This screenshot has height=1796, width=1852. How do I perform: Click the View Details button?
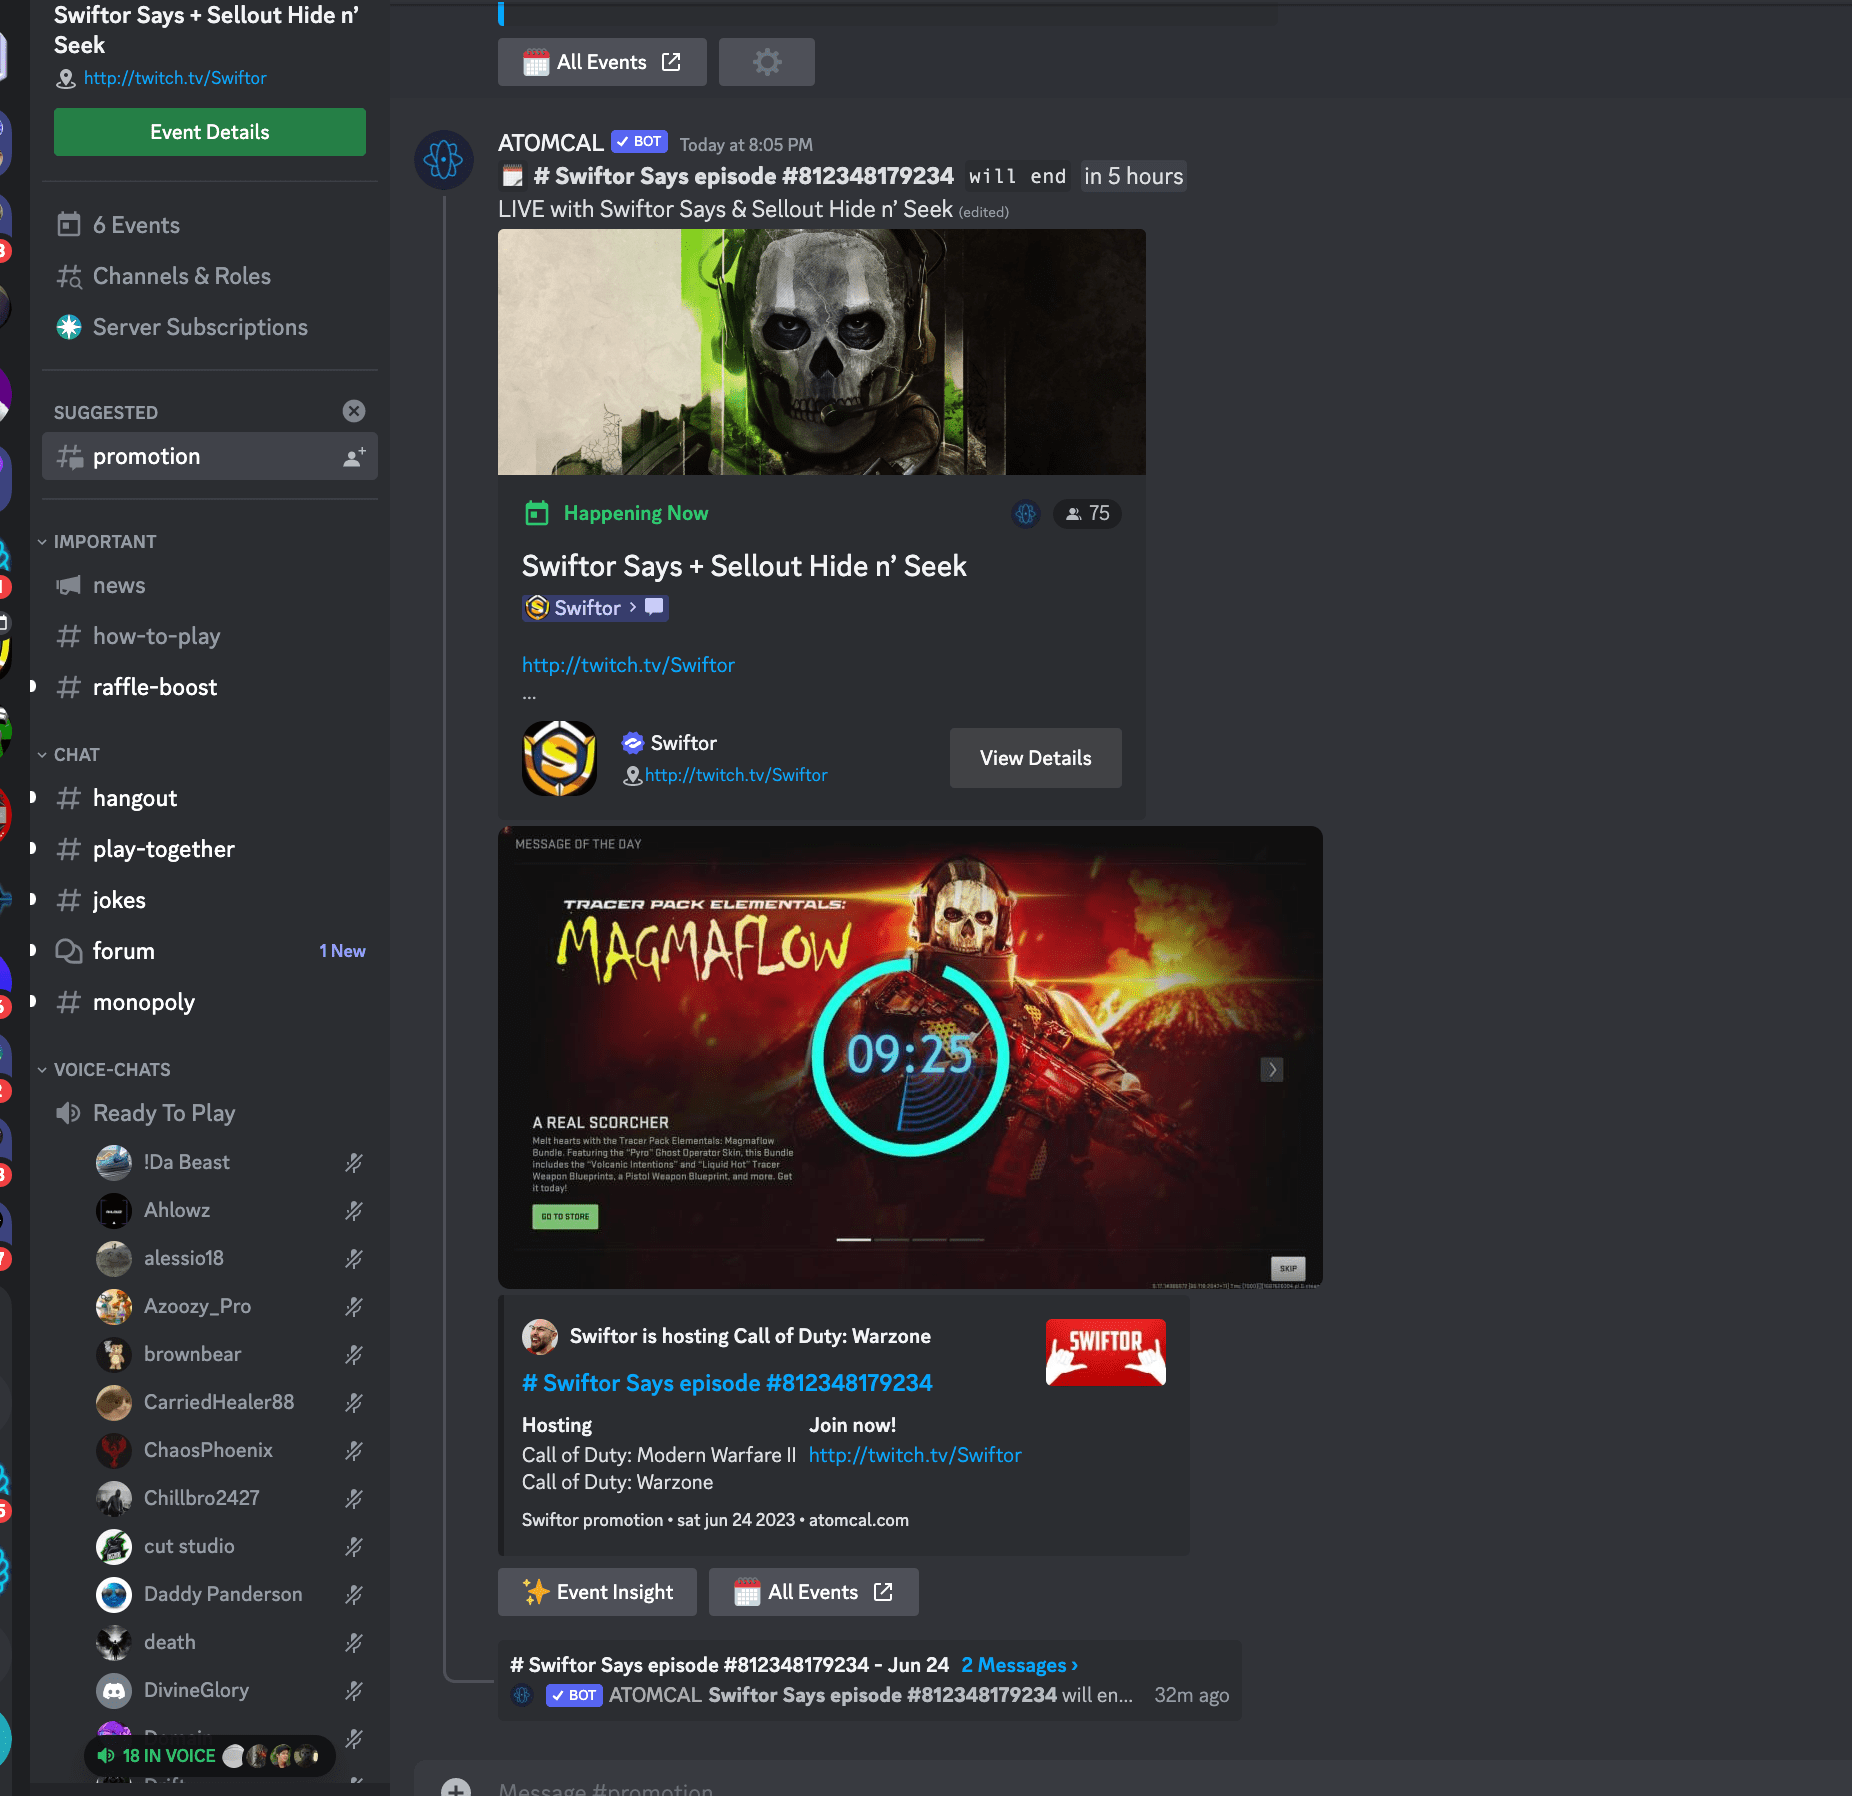click(x=1035, y=758)
